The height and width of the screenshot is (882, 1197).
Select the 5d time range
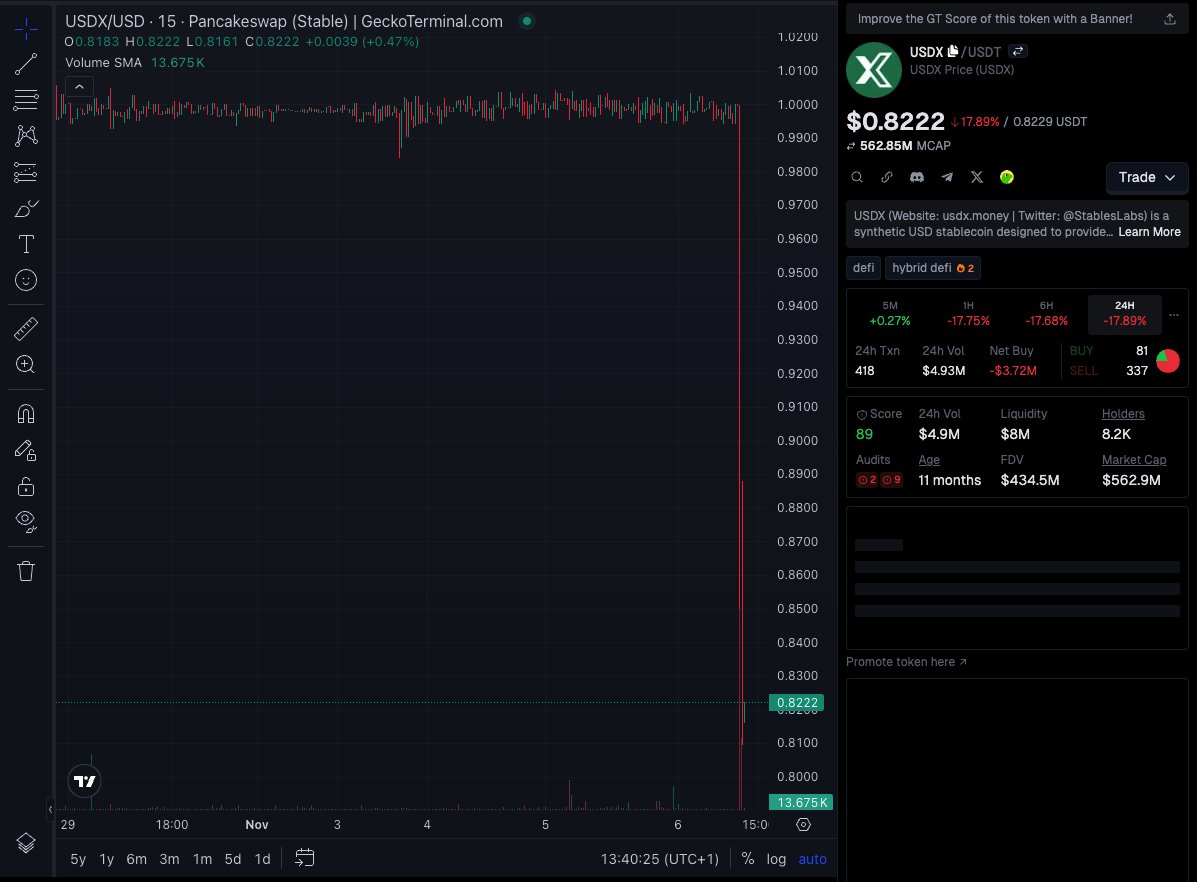(233, 859)
